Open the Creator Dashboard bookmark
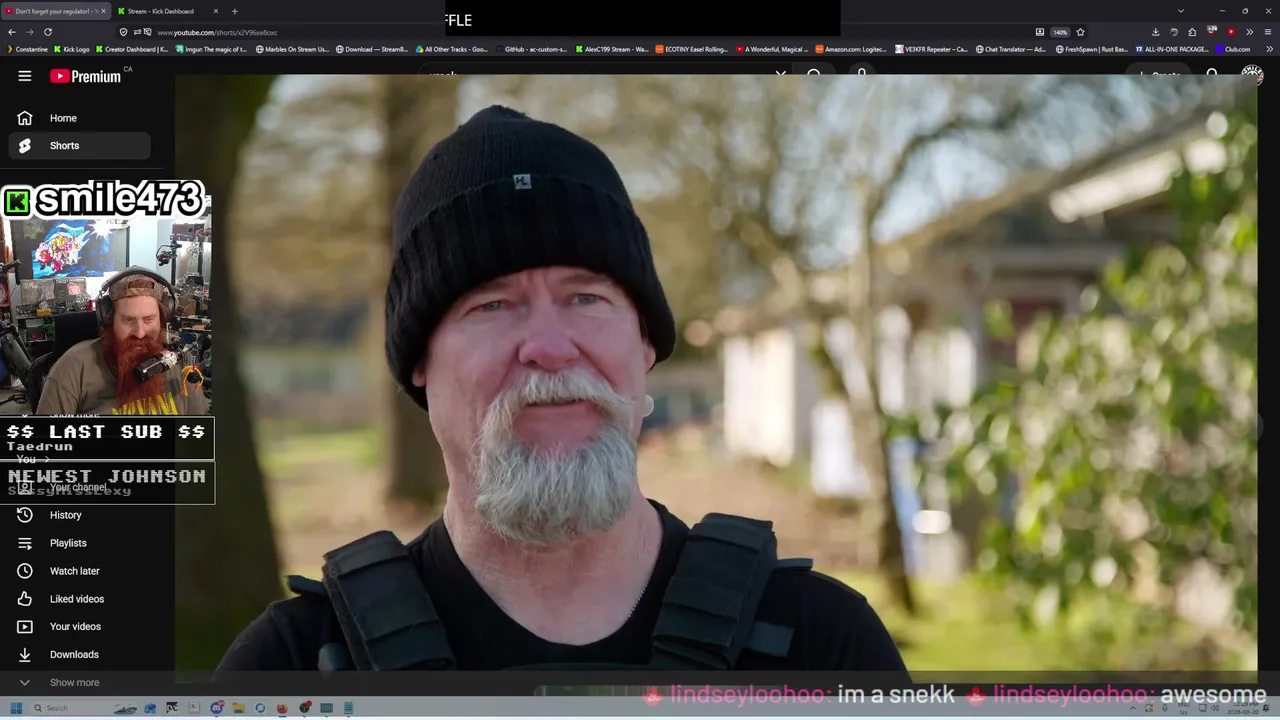The width and height of the screenshot is (1280, 720). point(133,49)
